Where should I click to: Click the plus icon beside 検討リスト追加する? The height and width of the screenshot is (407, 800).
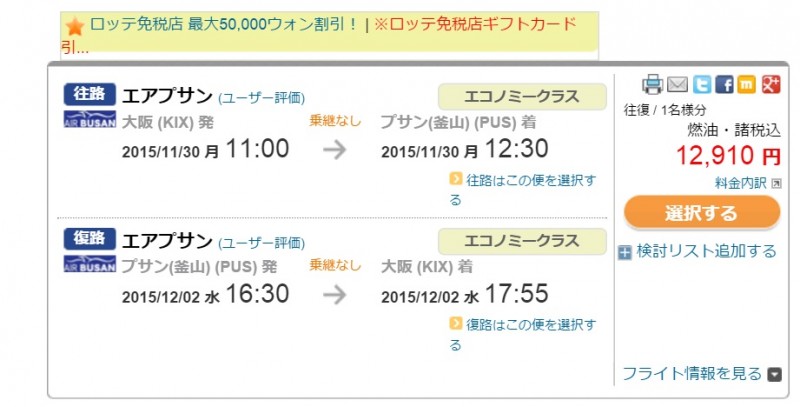point(624,252)
